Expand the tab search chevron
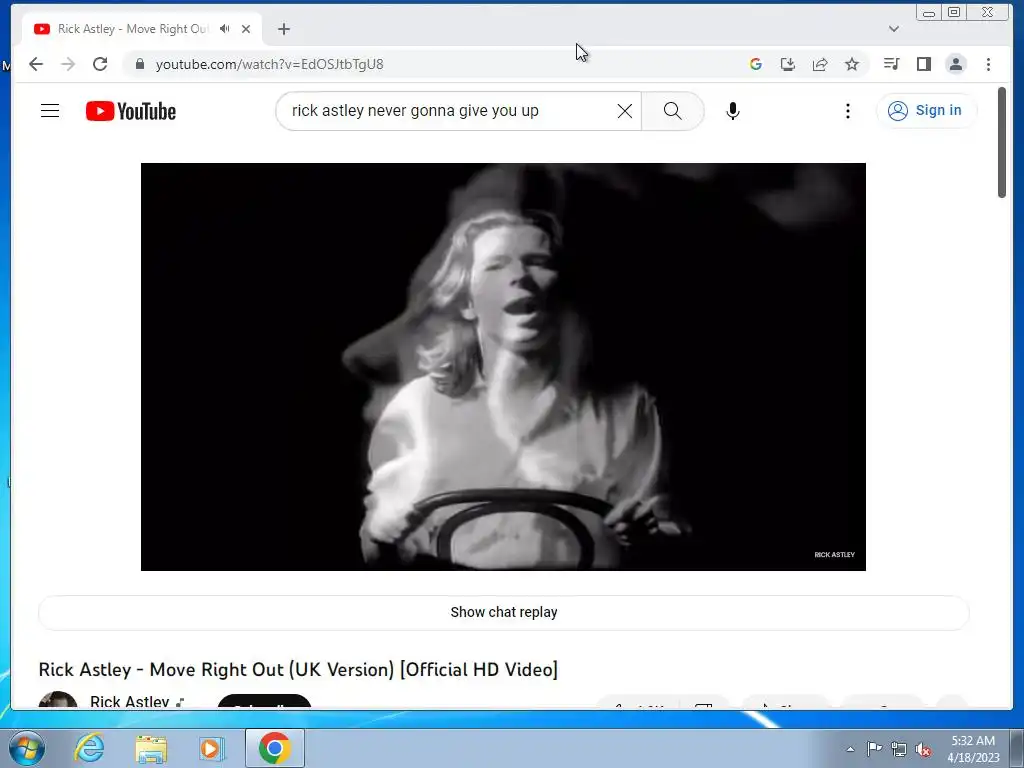Image resolution: width=1024 pixels, height=768 pixels. pos(894,29)
